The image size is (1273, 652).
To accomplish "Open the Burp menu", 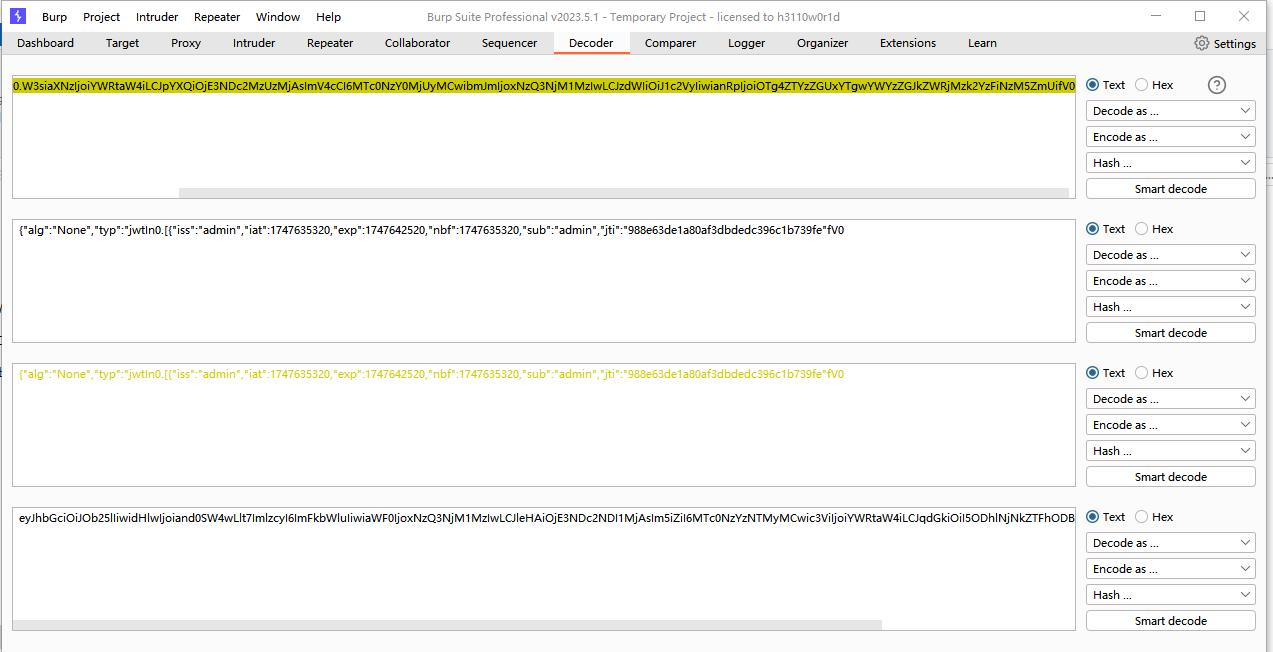I will point(54,17).
